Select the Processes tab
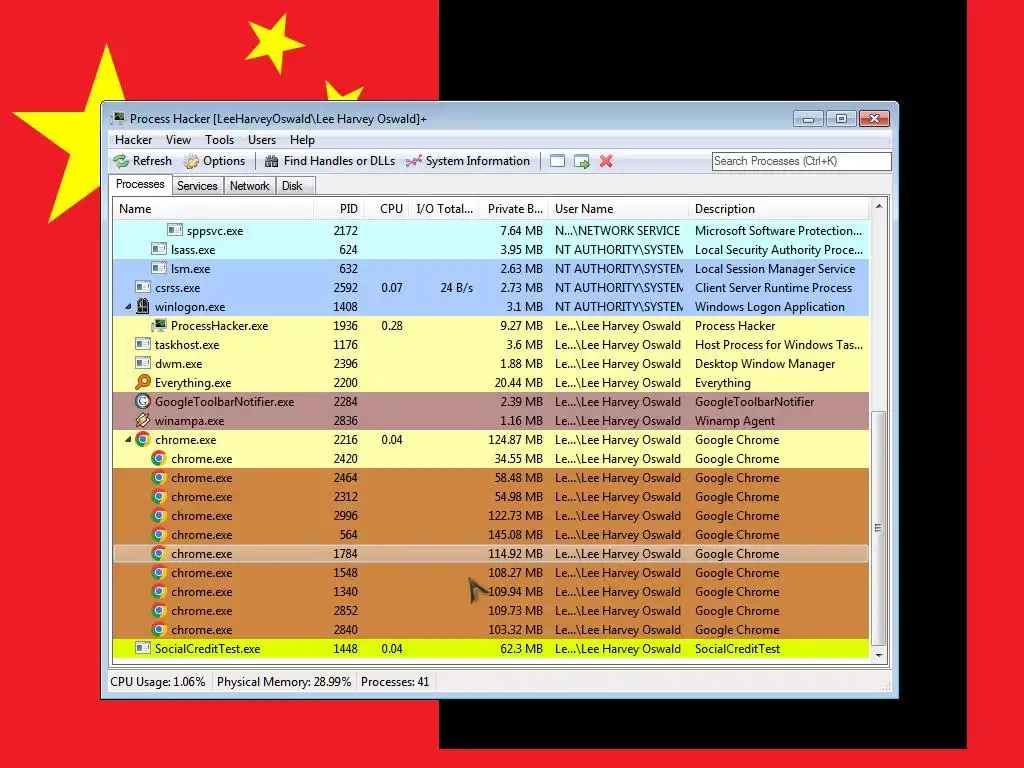 pyautogui.click(x=140, y=184)
